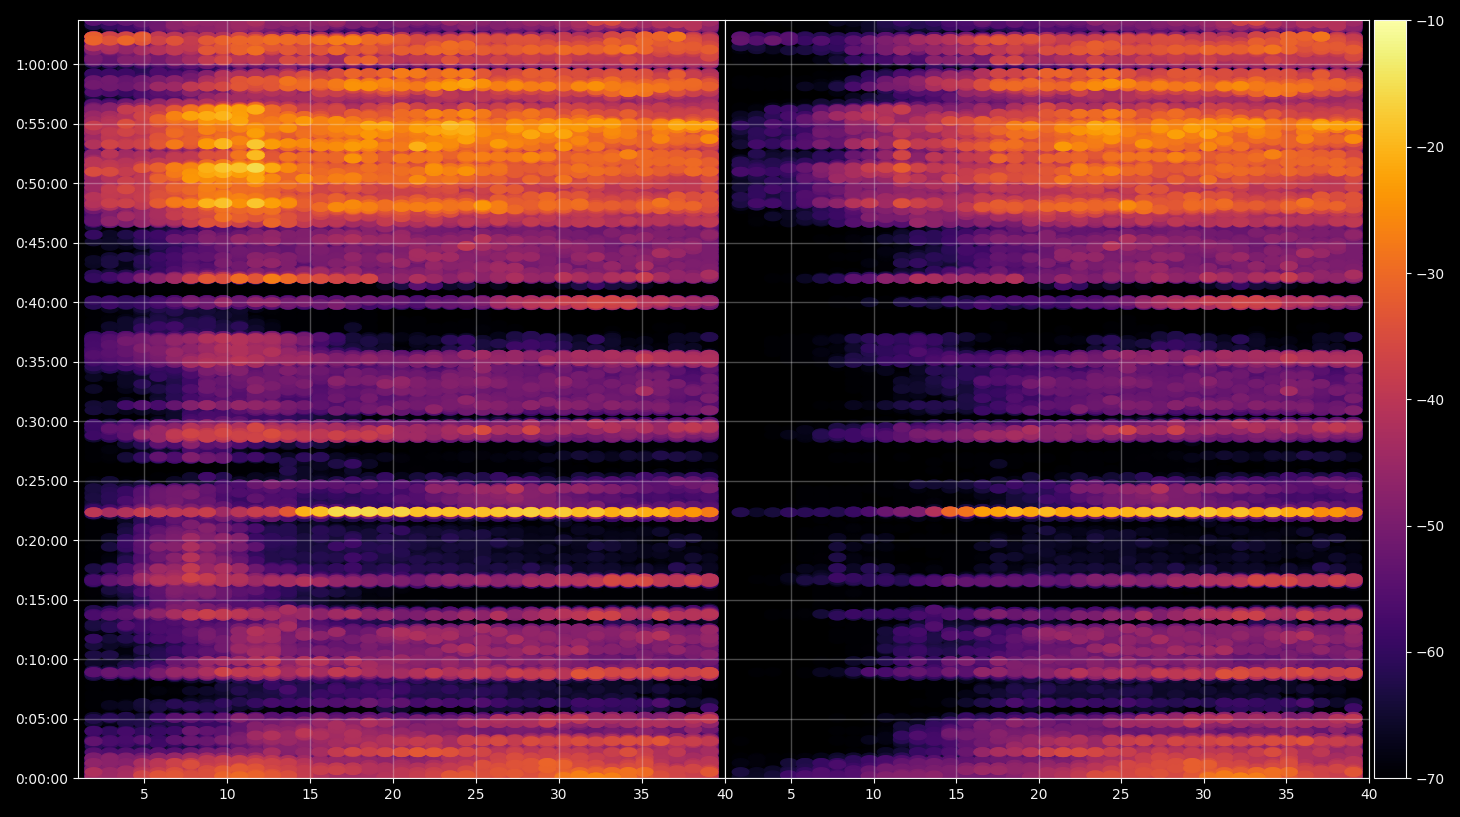Pick the 0:55:00 y-axis time label
Screen dimensions: 1460x817
pyautogui.click(x=42, y=124)
